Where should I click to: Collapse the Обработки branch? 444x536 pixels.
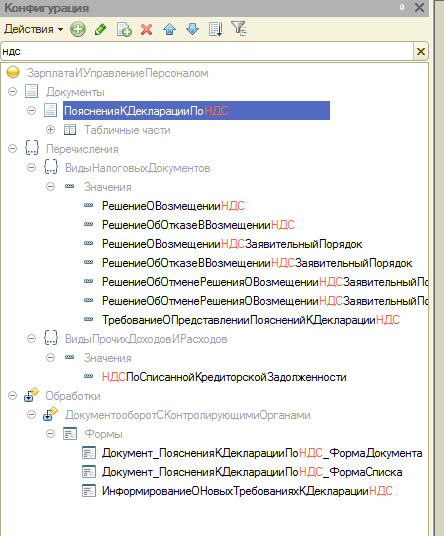coord(13,396)
